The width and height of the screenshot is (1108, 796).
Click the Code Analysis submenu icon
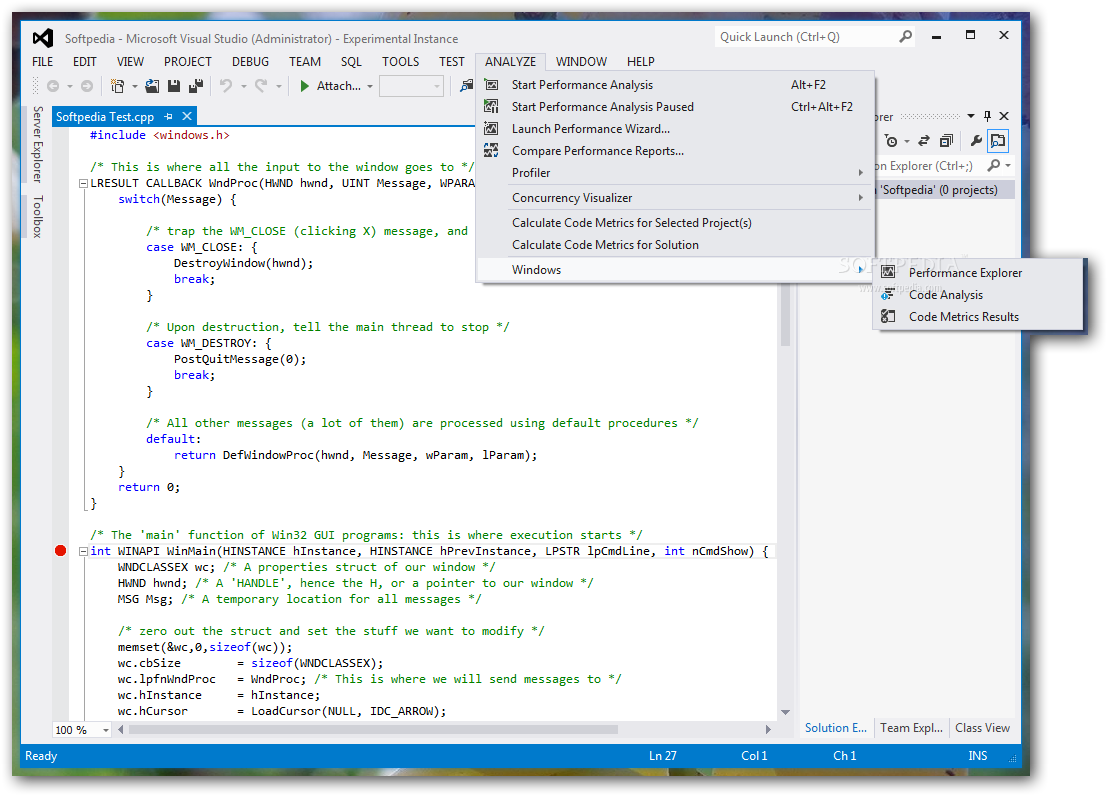coord(888,294)
